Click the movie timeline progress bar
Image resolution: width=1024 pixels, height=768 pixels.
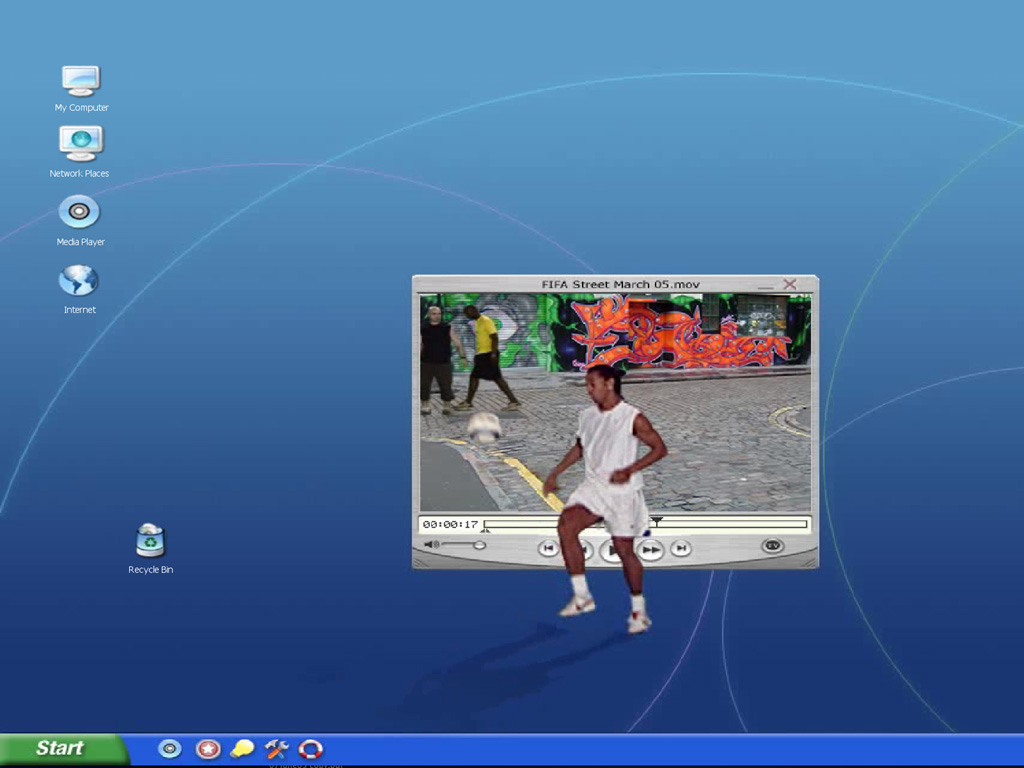[647, 524]
